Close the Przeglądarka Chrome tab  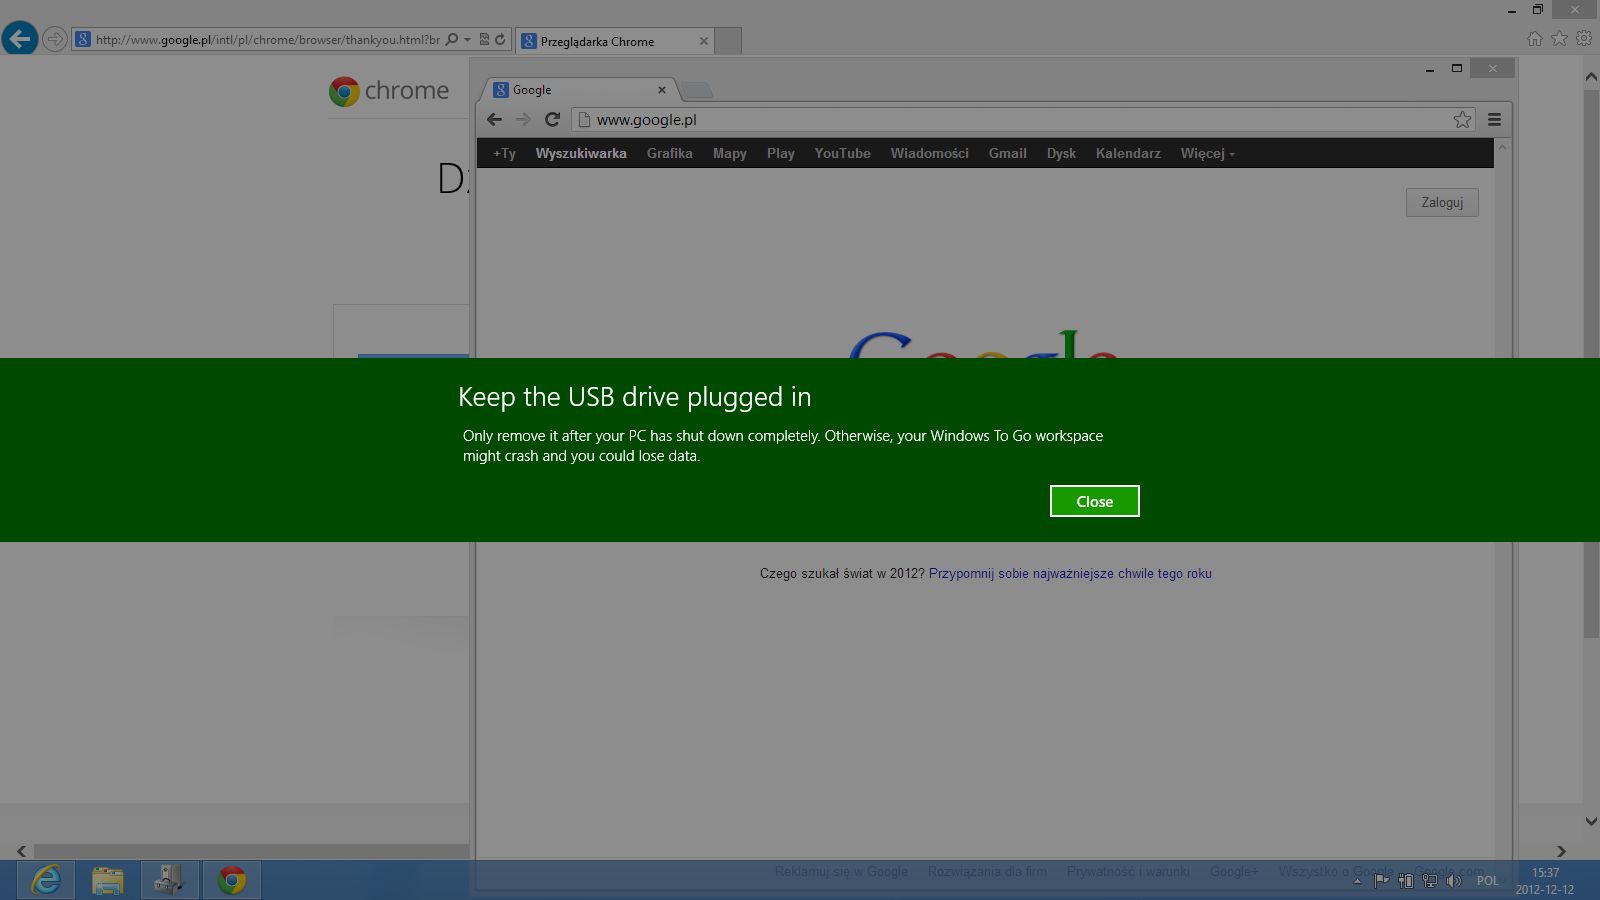tap(704, 41)
